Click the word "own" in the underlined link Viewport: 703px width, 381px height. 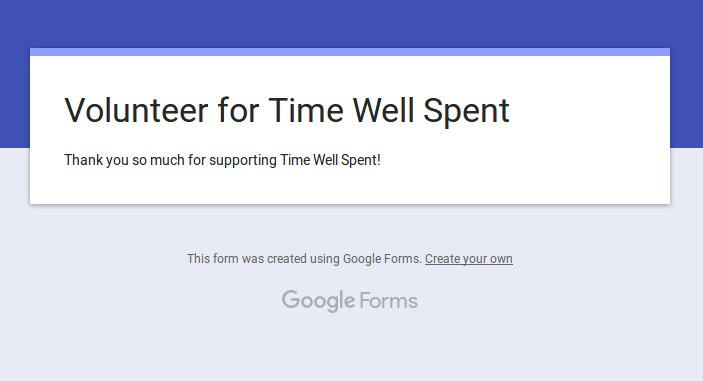(501, 259)
